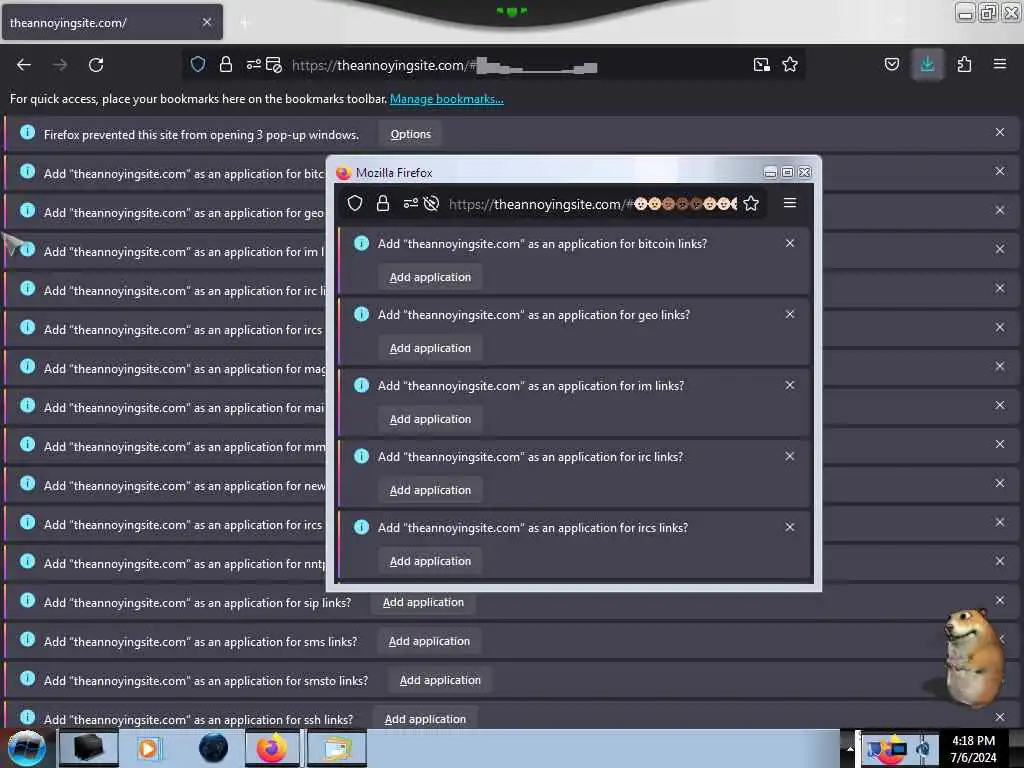Bookmark the page with the main window star
This screenshot has height=768, width=1024.
(790, 64)
